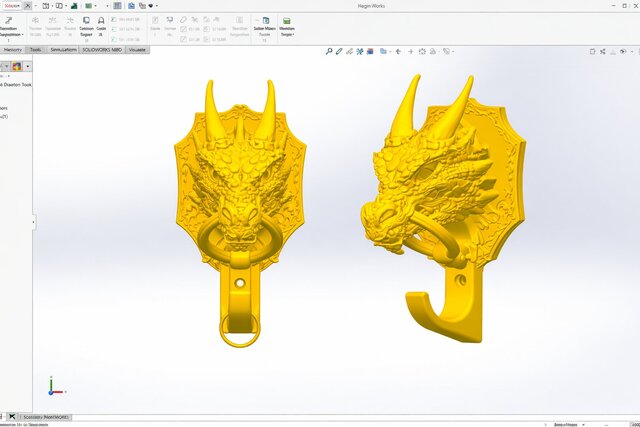Click the magnifier zoom-to-fit icon in view toolbar
The image size is (640, 427).
[x=329, y=49]
